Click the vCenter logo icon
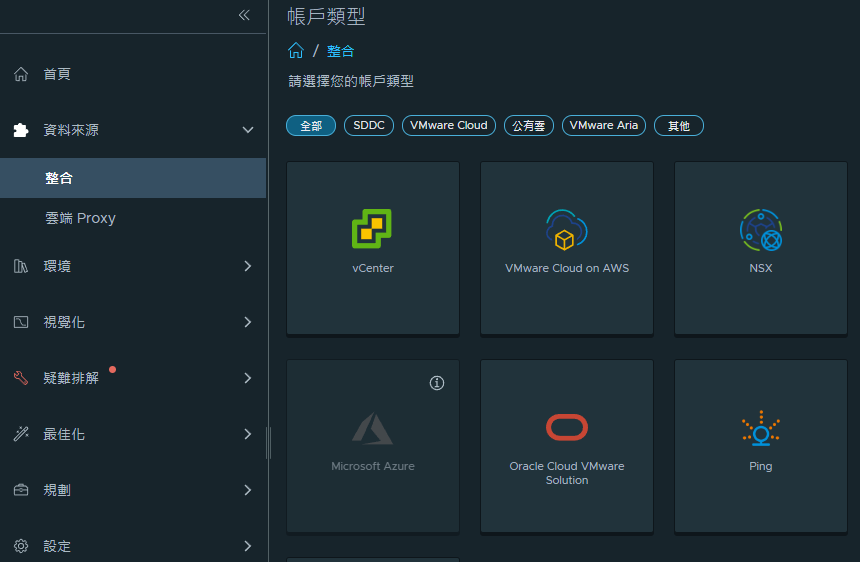The image size is (860, 562). point(372,229)
